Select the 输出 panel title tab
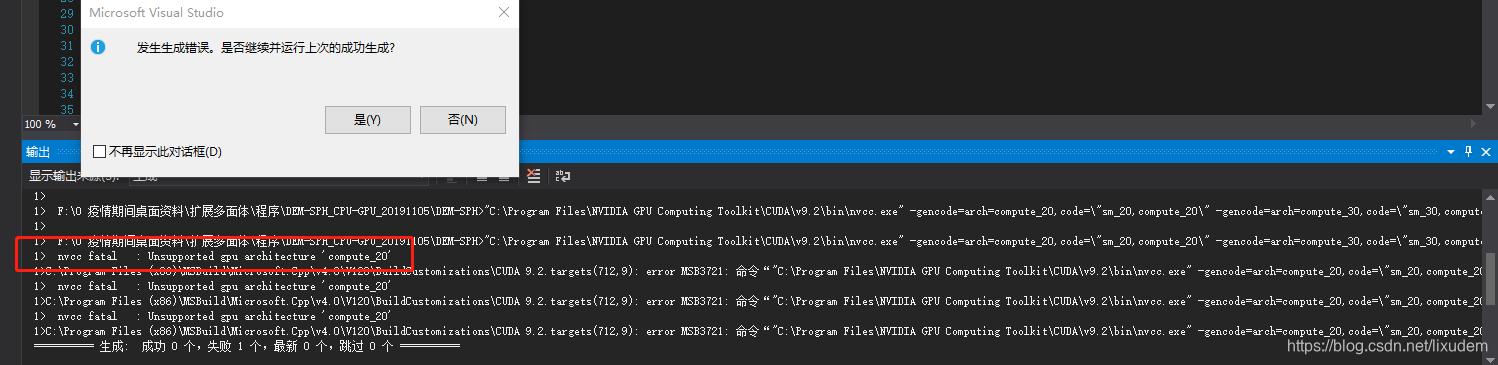1498x365 pixels. 38,152
